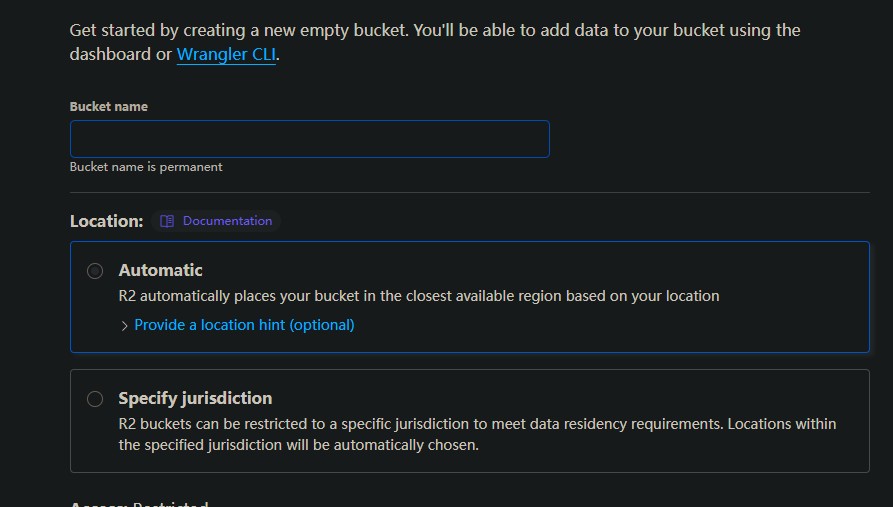Click the "Bucket name" field label
The height and width of the screenshot is (507, 893).
109,107
